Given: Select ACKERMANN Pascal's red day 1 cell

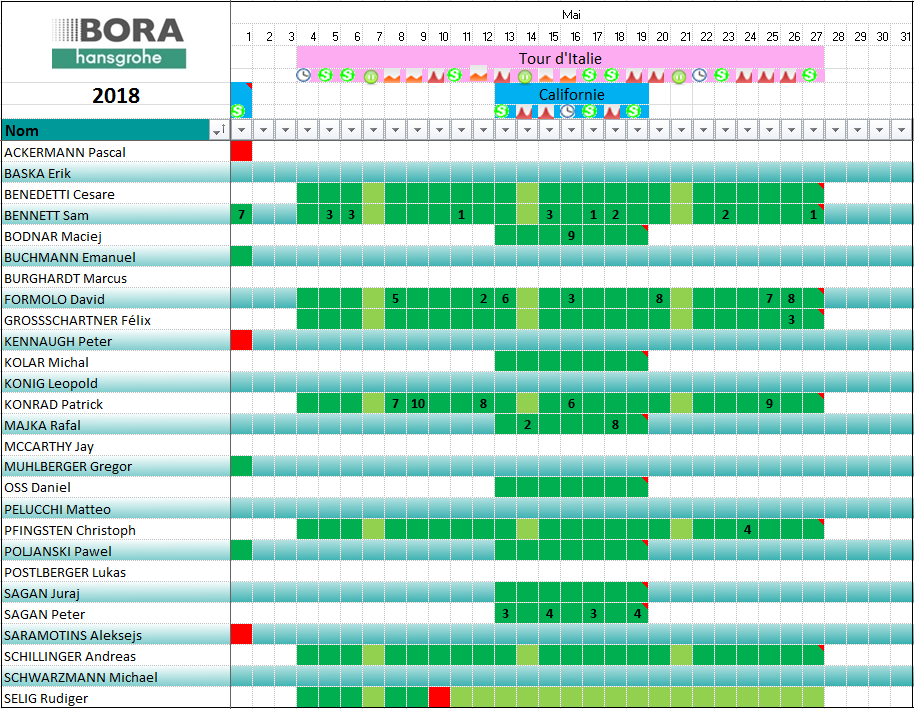Looking at the screenshot, I should 241,151.
